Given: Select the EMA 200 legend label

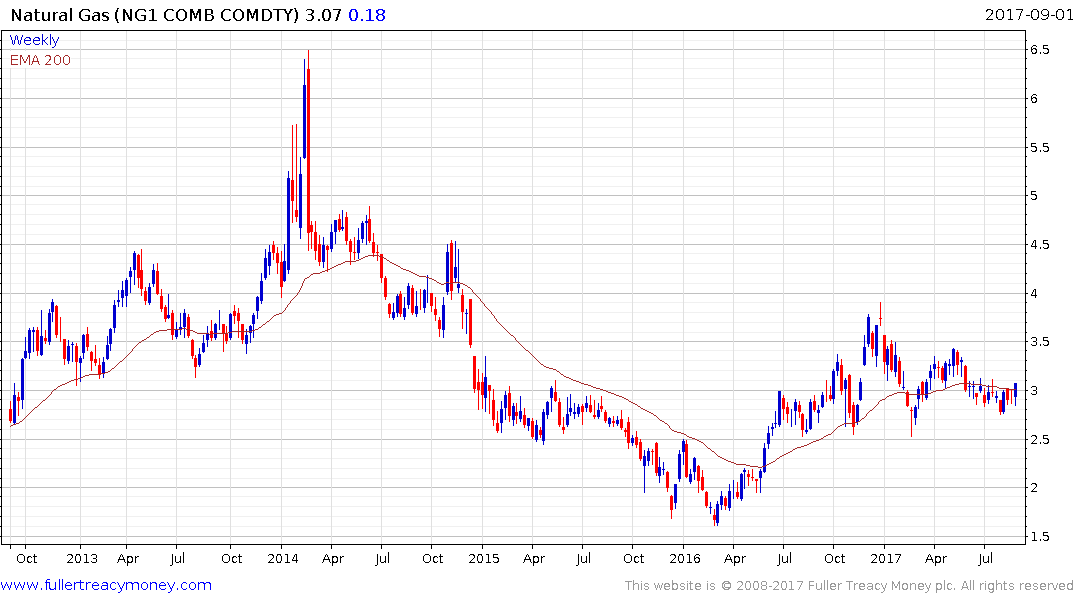Looking at the screenshot, I should (40, 59).
